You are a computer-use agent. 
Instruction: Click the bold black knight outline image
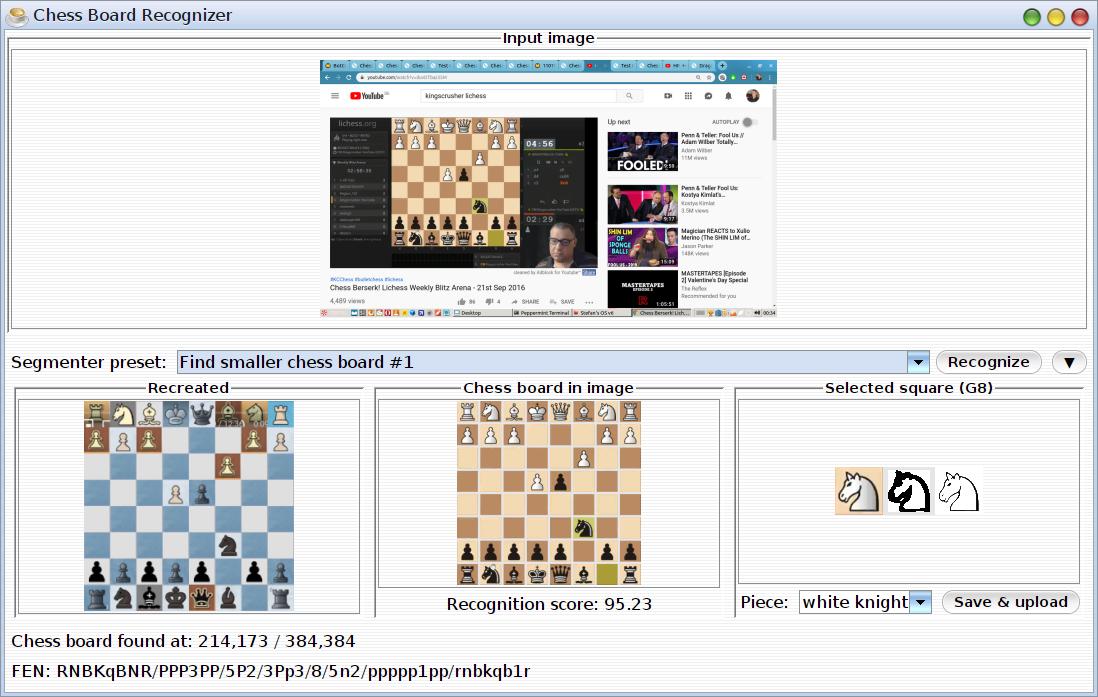click(x=910, y=491)
